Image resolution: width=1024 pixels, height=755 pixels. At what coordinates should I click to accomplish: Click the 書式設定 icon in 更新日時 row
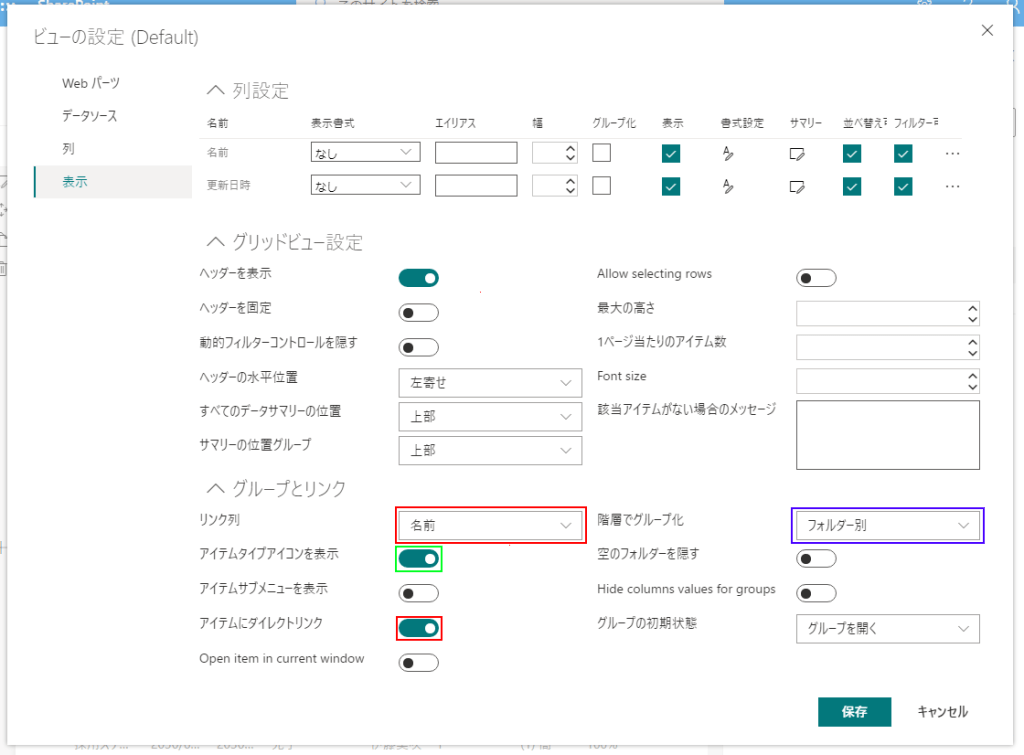coord(727,186)
